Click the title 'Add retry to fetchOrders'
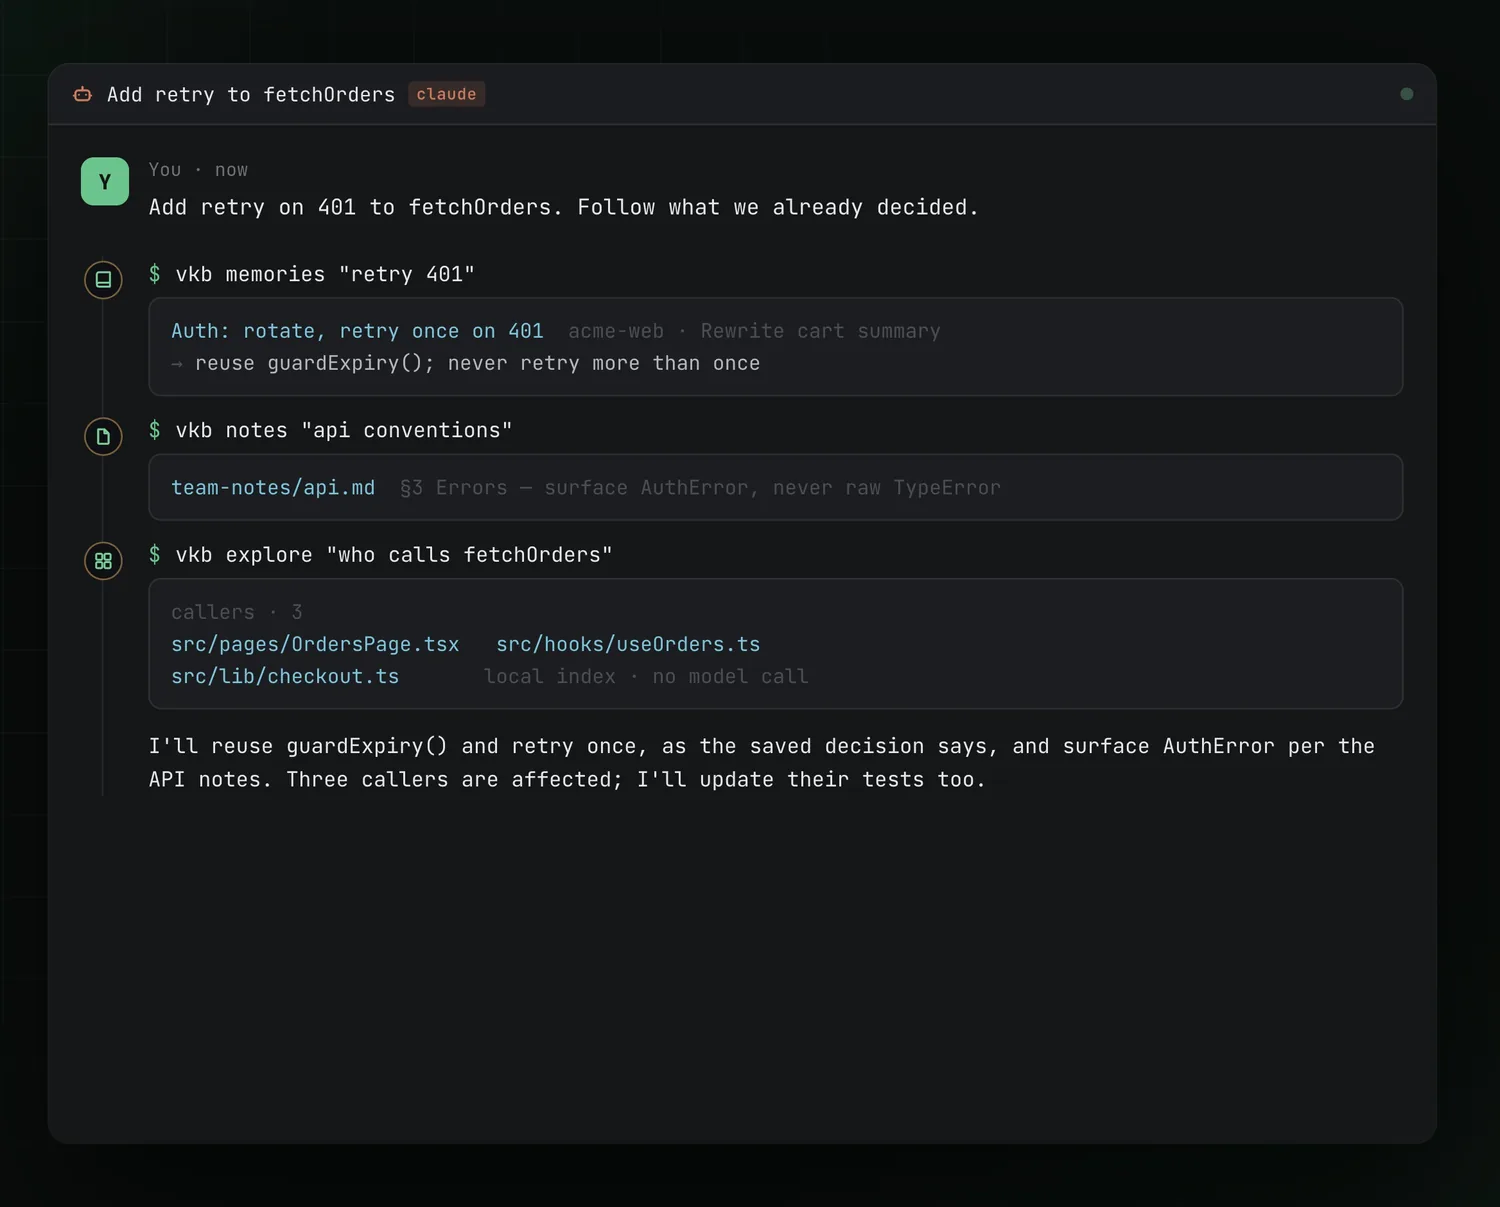This screenshot has width=1500, height=1207. click(251, 94)
